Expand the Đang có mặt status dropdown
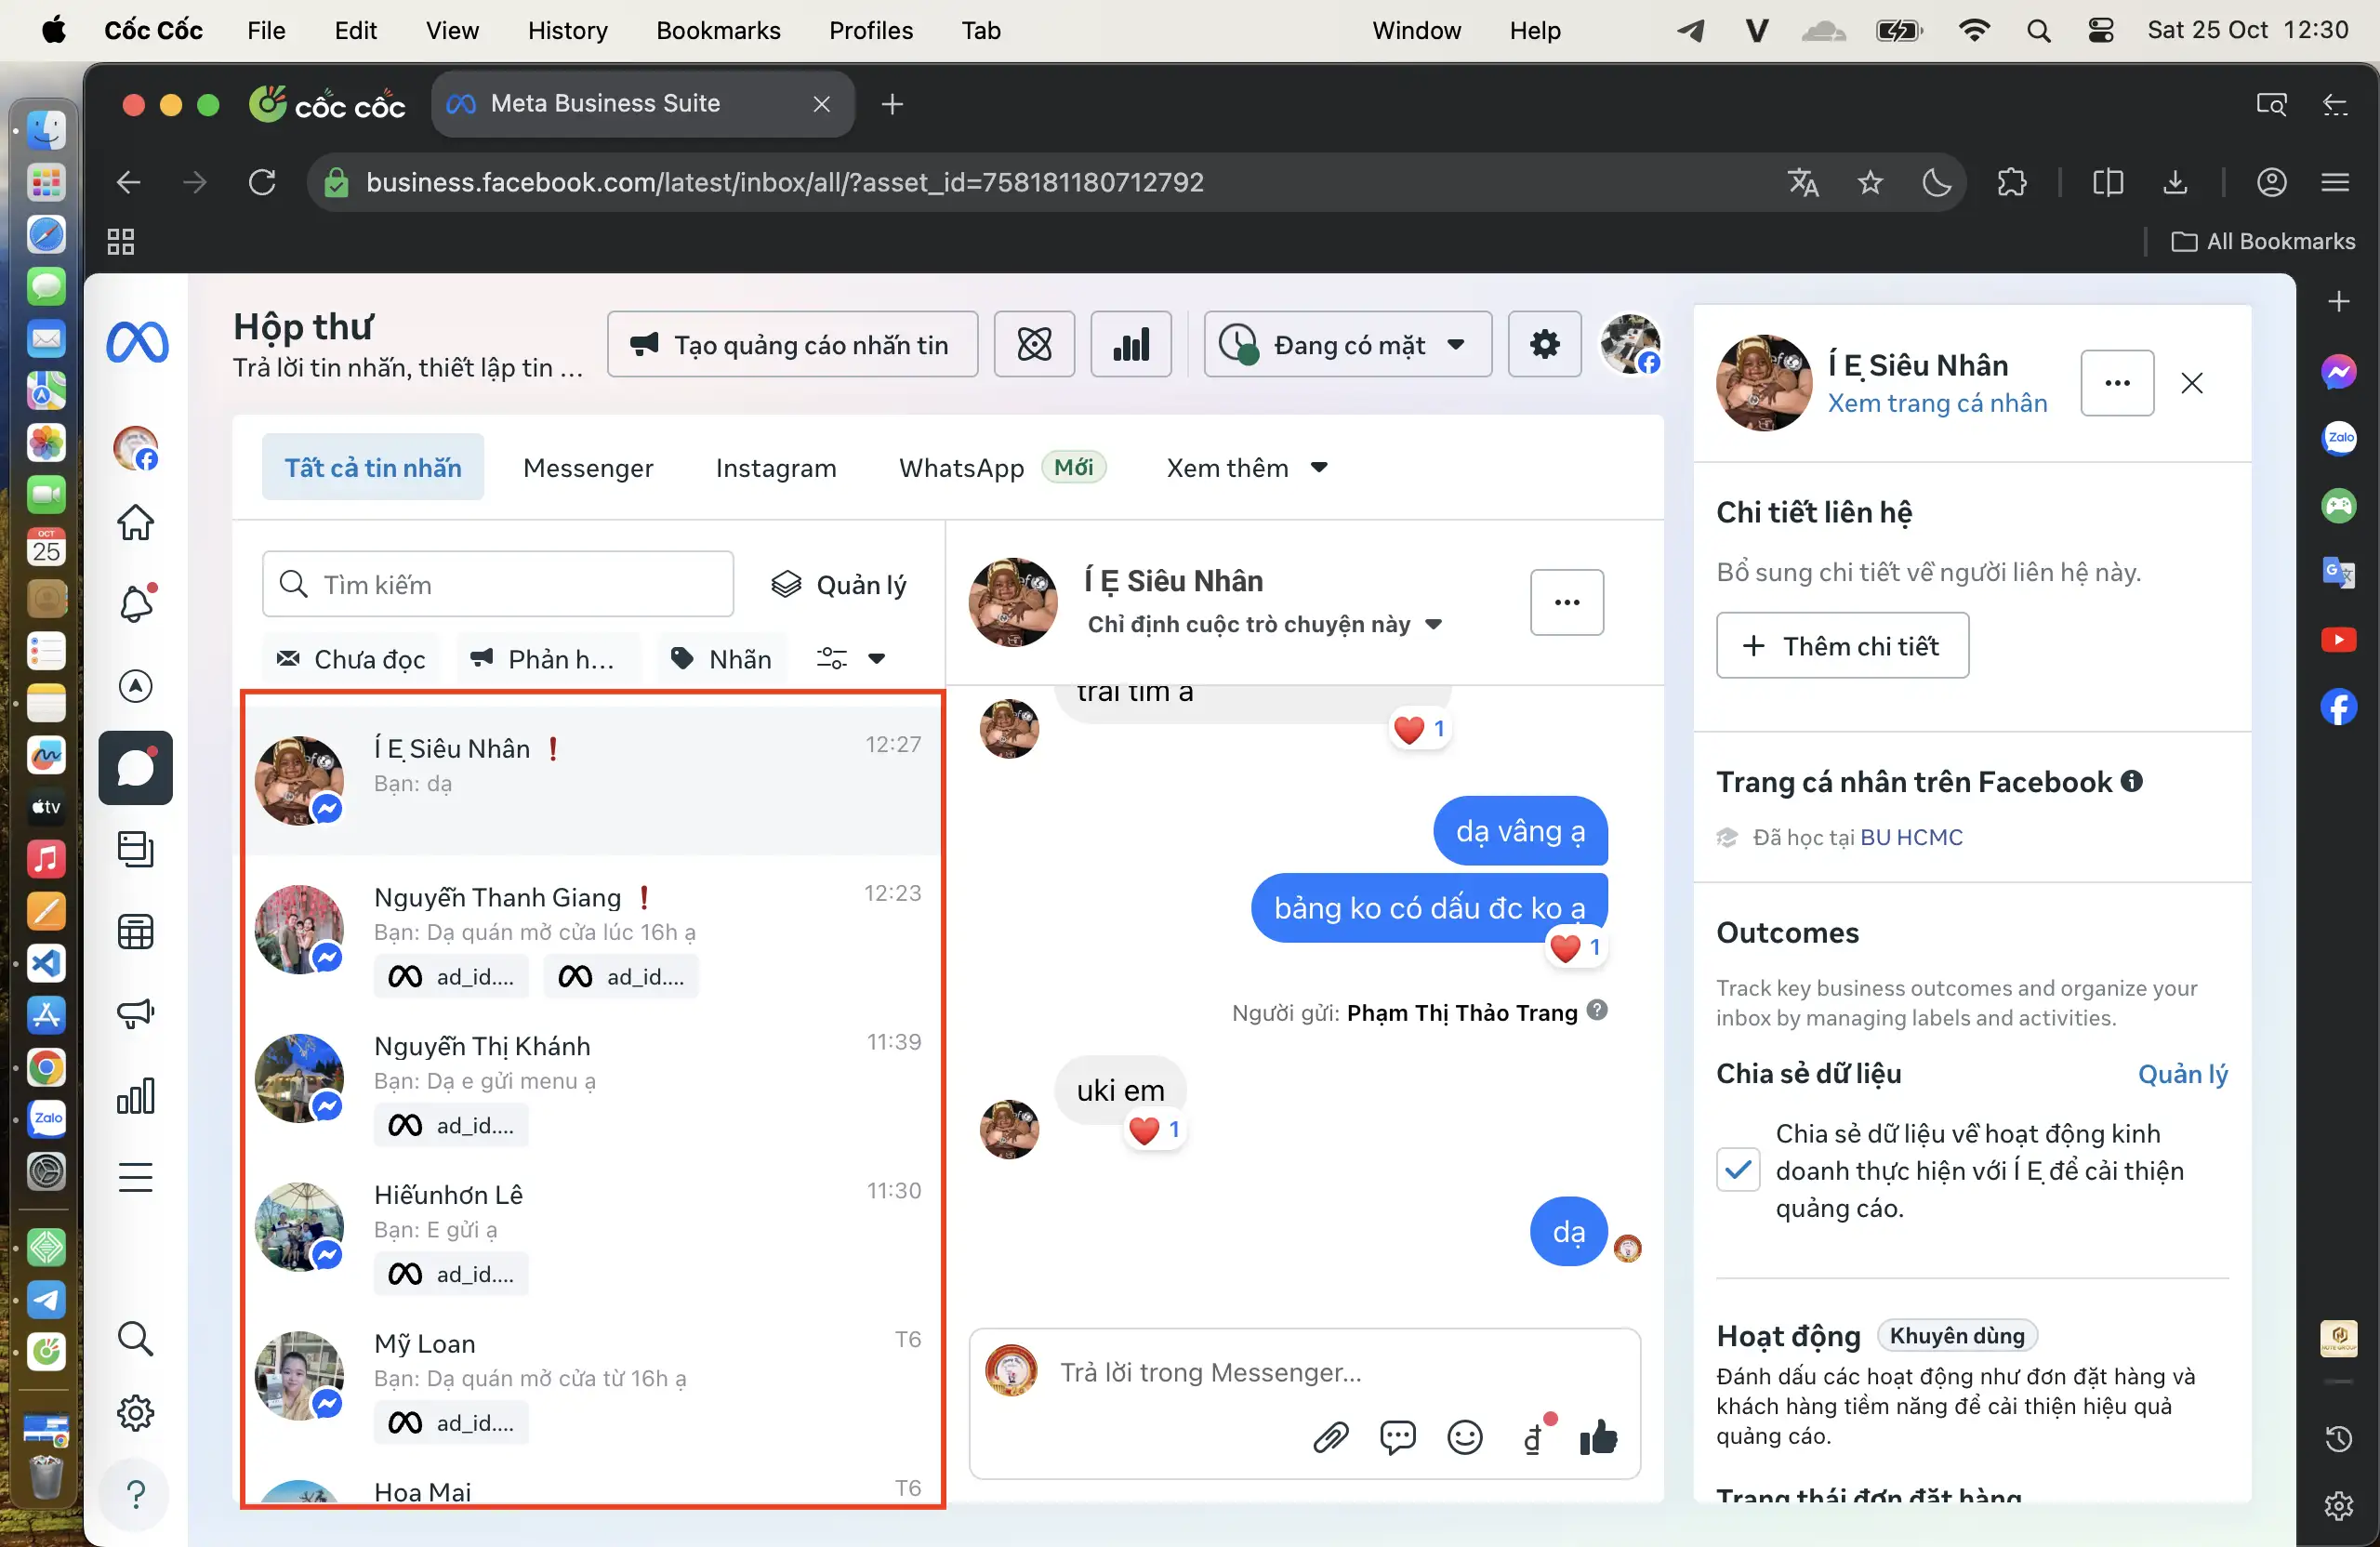 click(x=1347, y=345)
